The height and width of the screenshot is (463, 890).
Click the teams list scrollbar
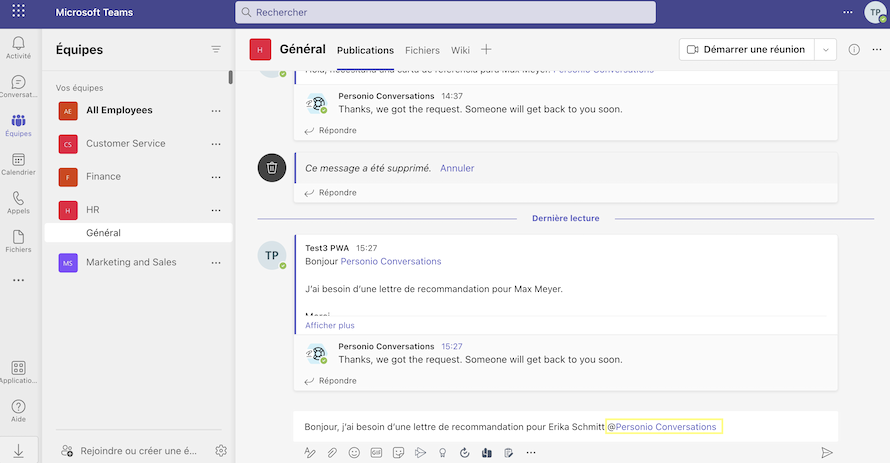230,77
